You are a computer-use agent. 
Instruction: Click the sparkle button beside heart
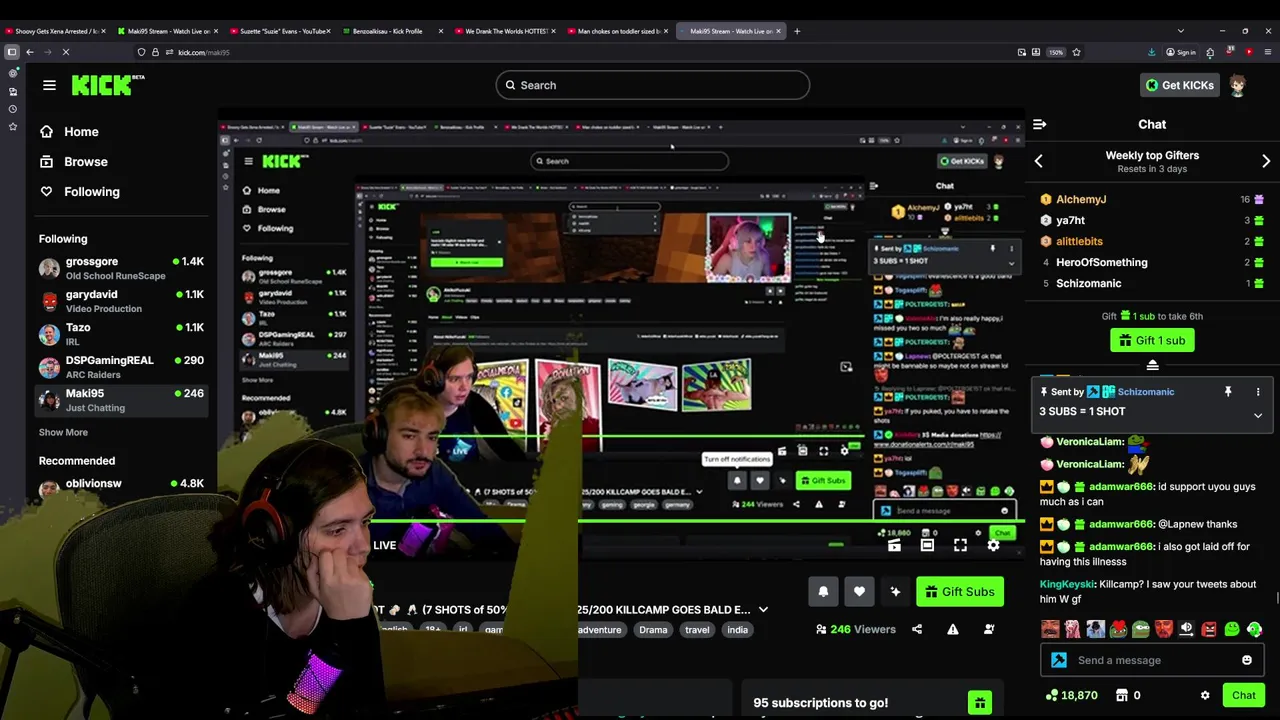[895, 591]
